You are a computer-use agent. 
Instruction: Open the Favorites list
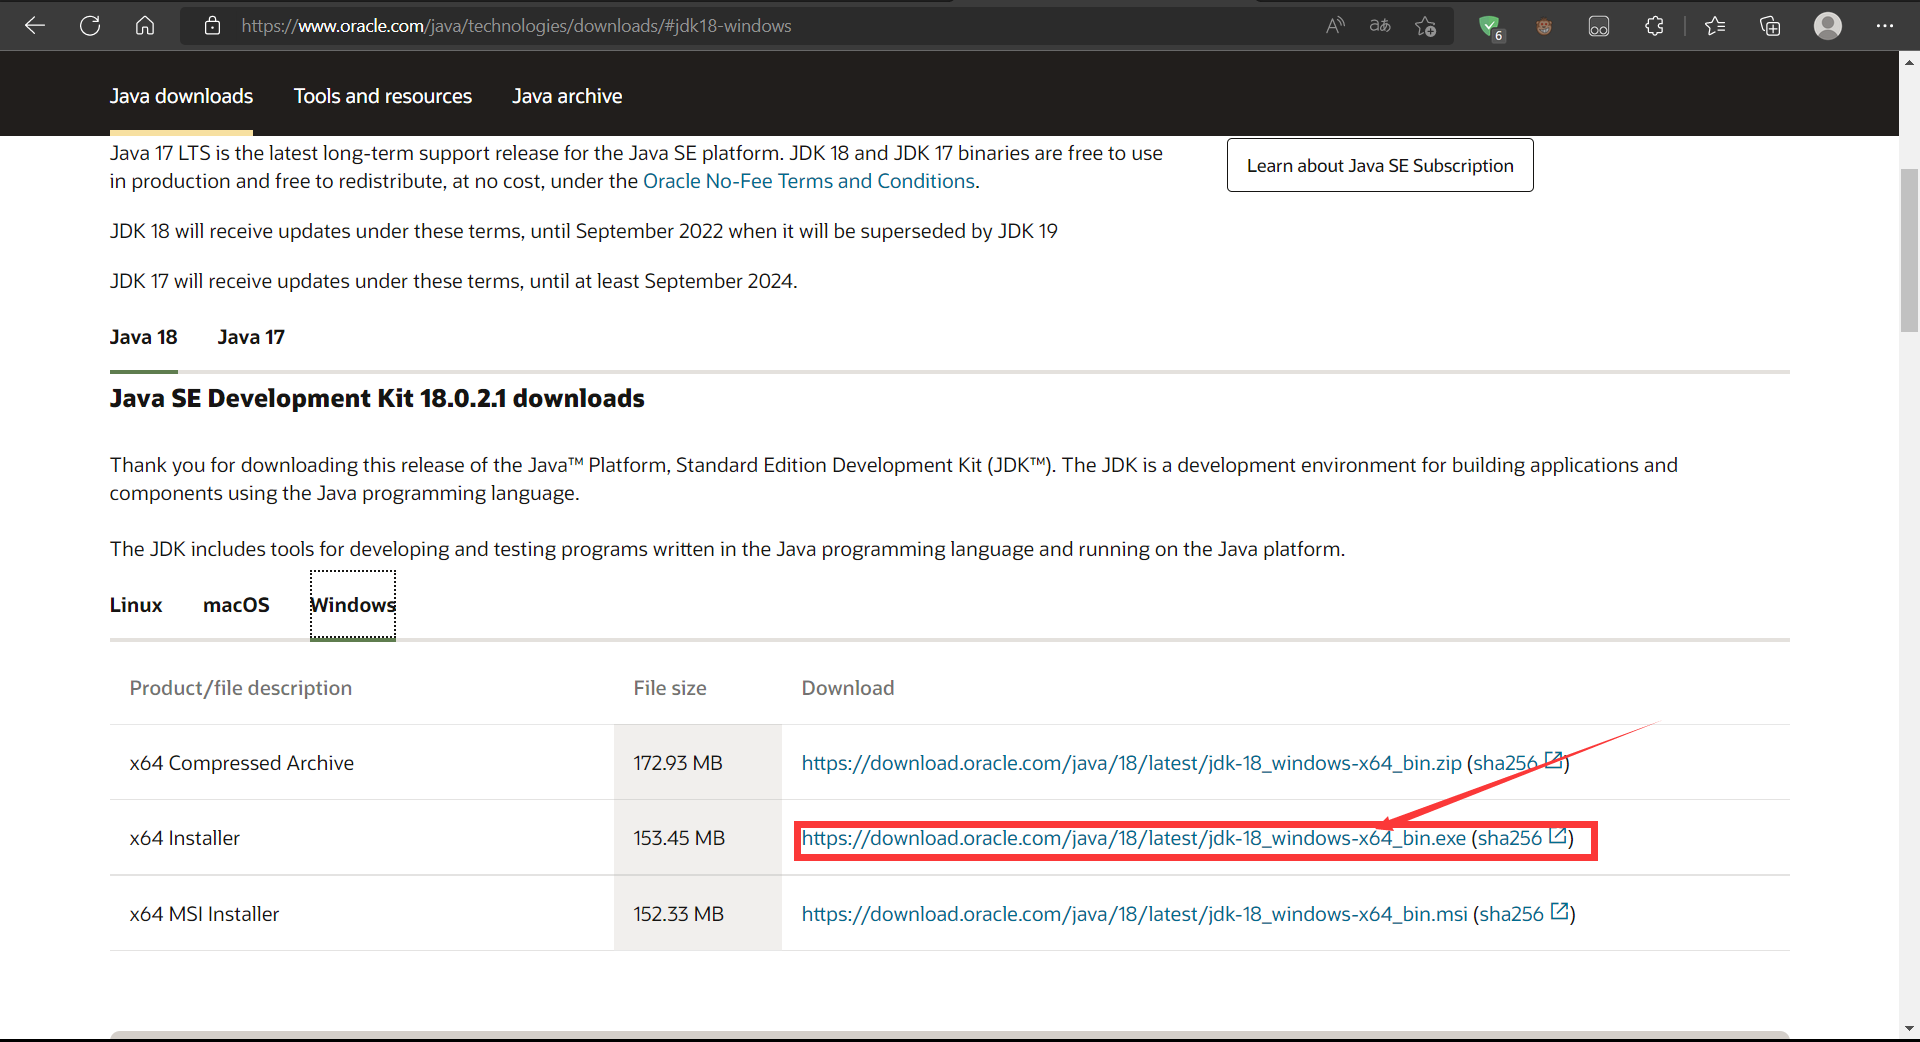pos(1715,26)
